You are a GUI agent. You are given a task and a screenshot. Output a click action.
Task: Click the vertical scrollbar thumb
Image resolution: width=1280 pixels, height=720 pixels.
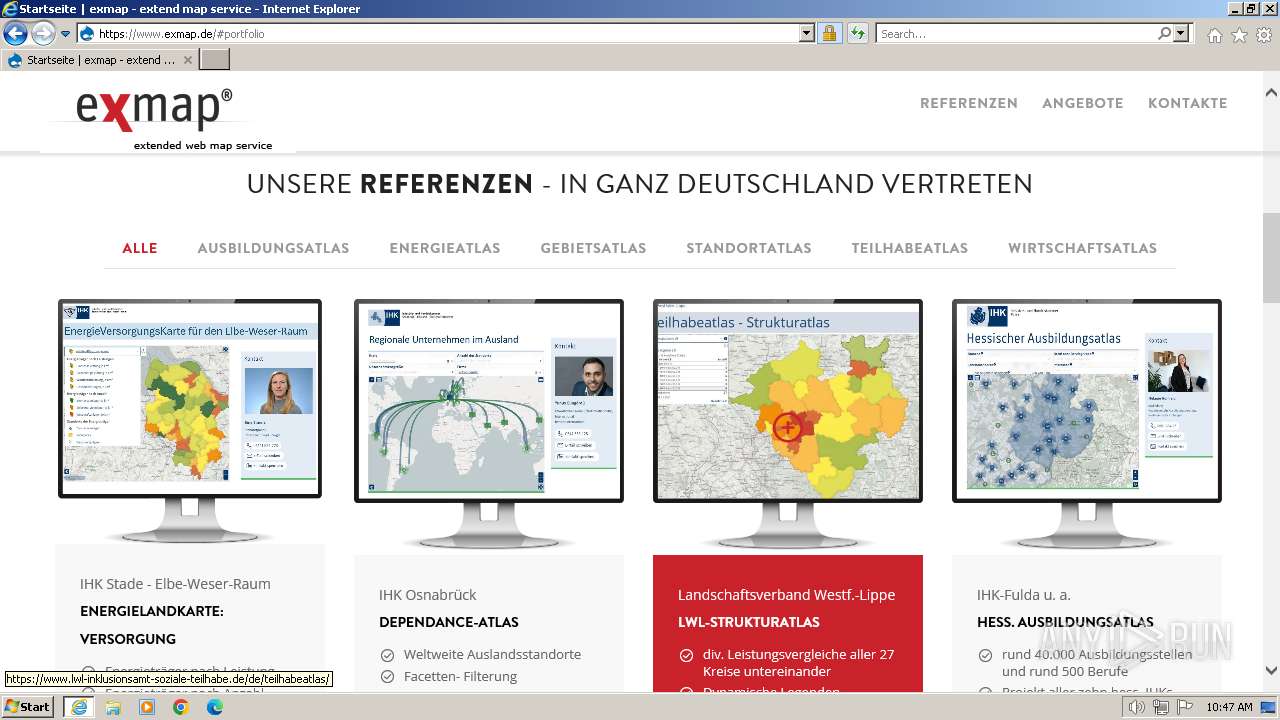click(x=1271, y=258)
